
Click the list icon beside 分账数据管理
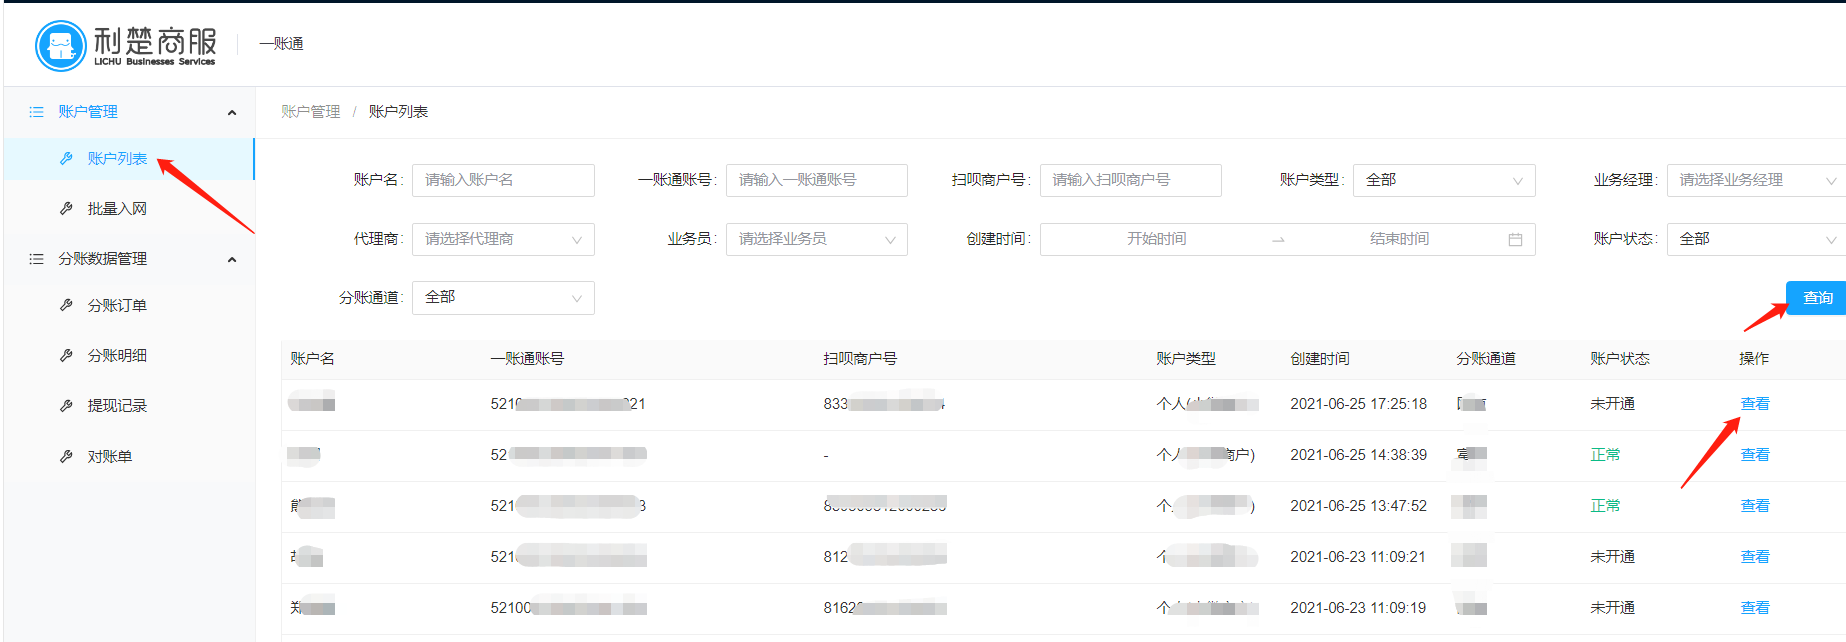tap(36, 259)
